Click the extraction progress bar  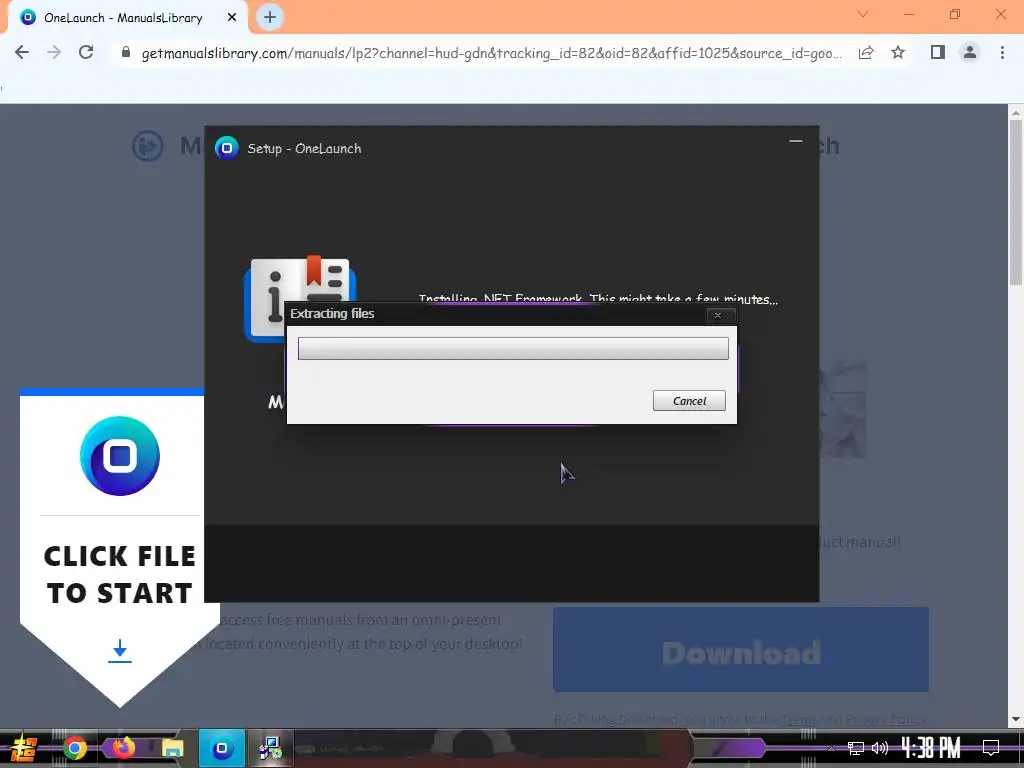click(x=513, y=348)
